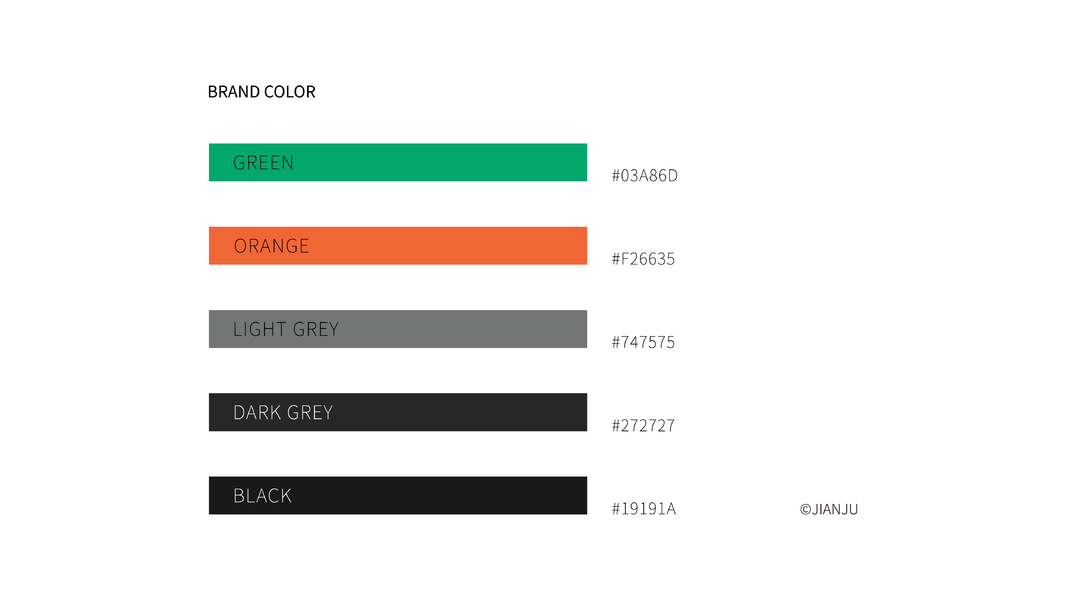Viewport: 1066px width, 600px height.
Task: Select the #F26635 hex code text
Action: tap(643, 259)
